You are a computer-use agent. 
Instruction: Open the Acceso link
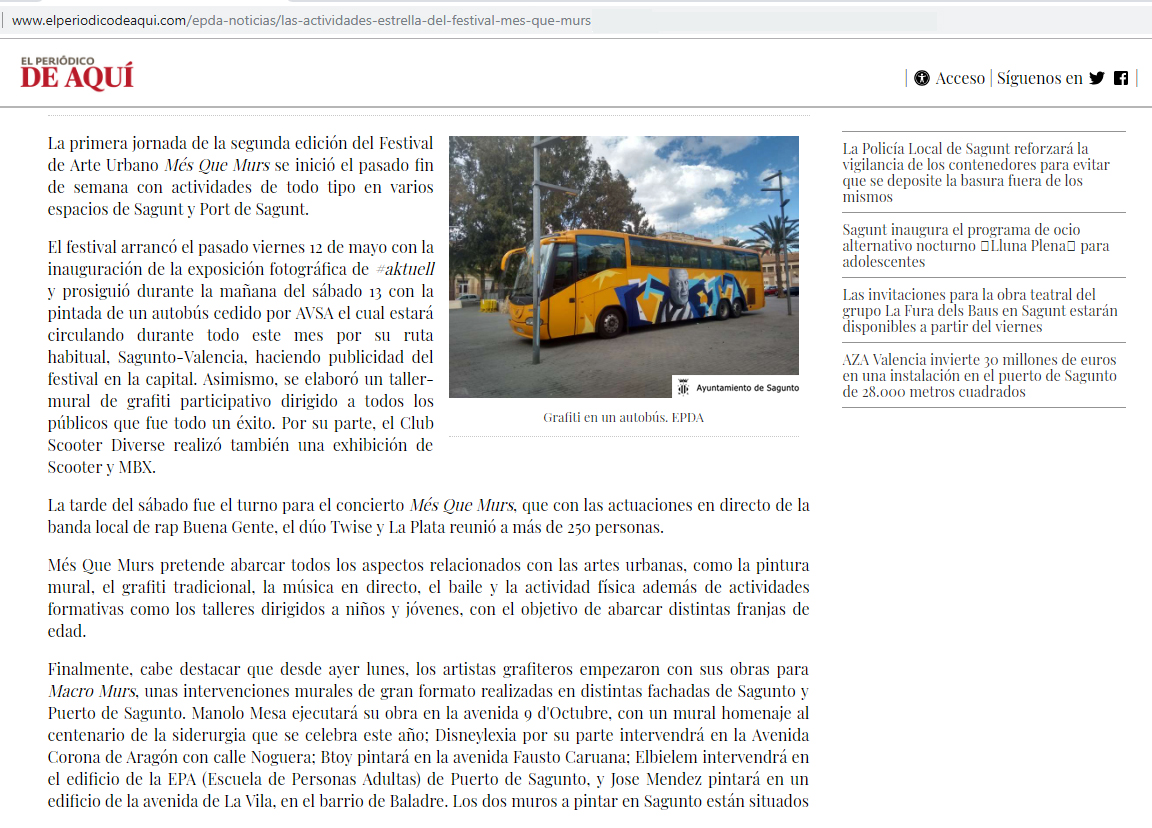click(959, 78)
